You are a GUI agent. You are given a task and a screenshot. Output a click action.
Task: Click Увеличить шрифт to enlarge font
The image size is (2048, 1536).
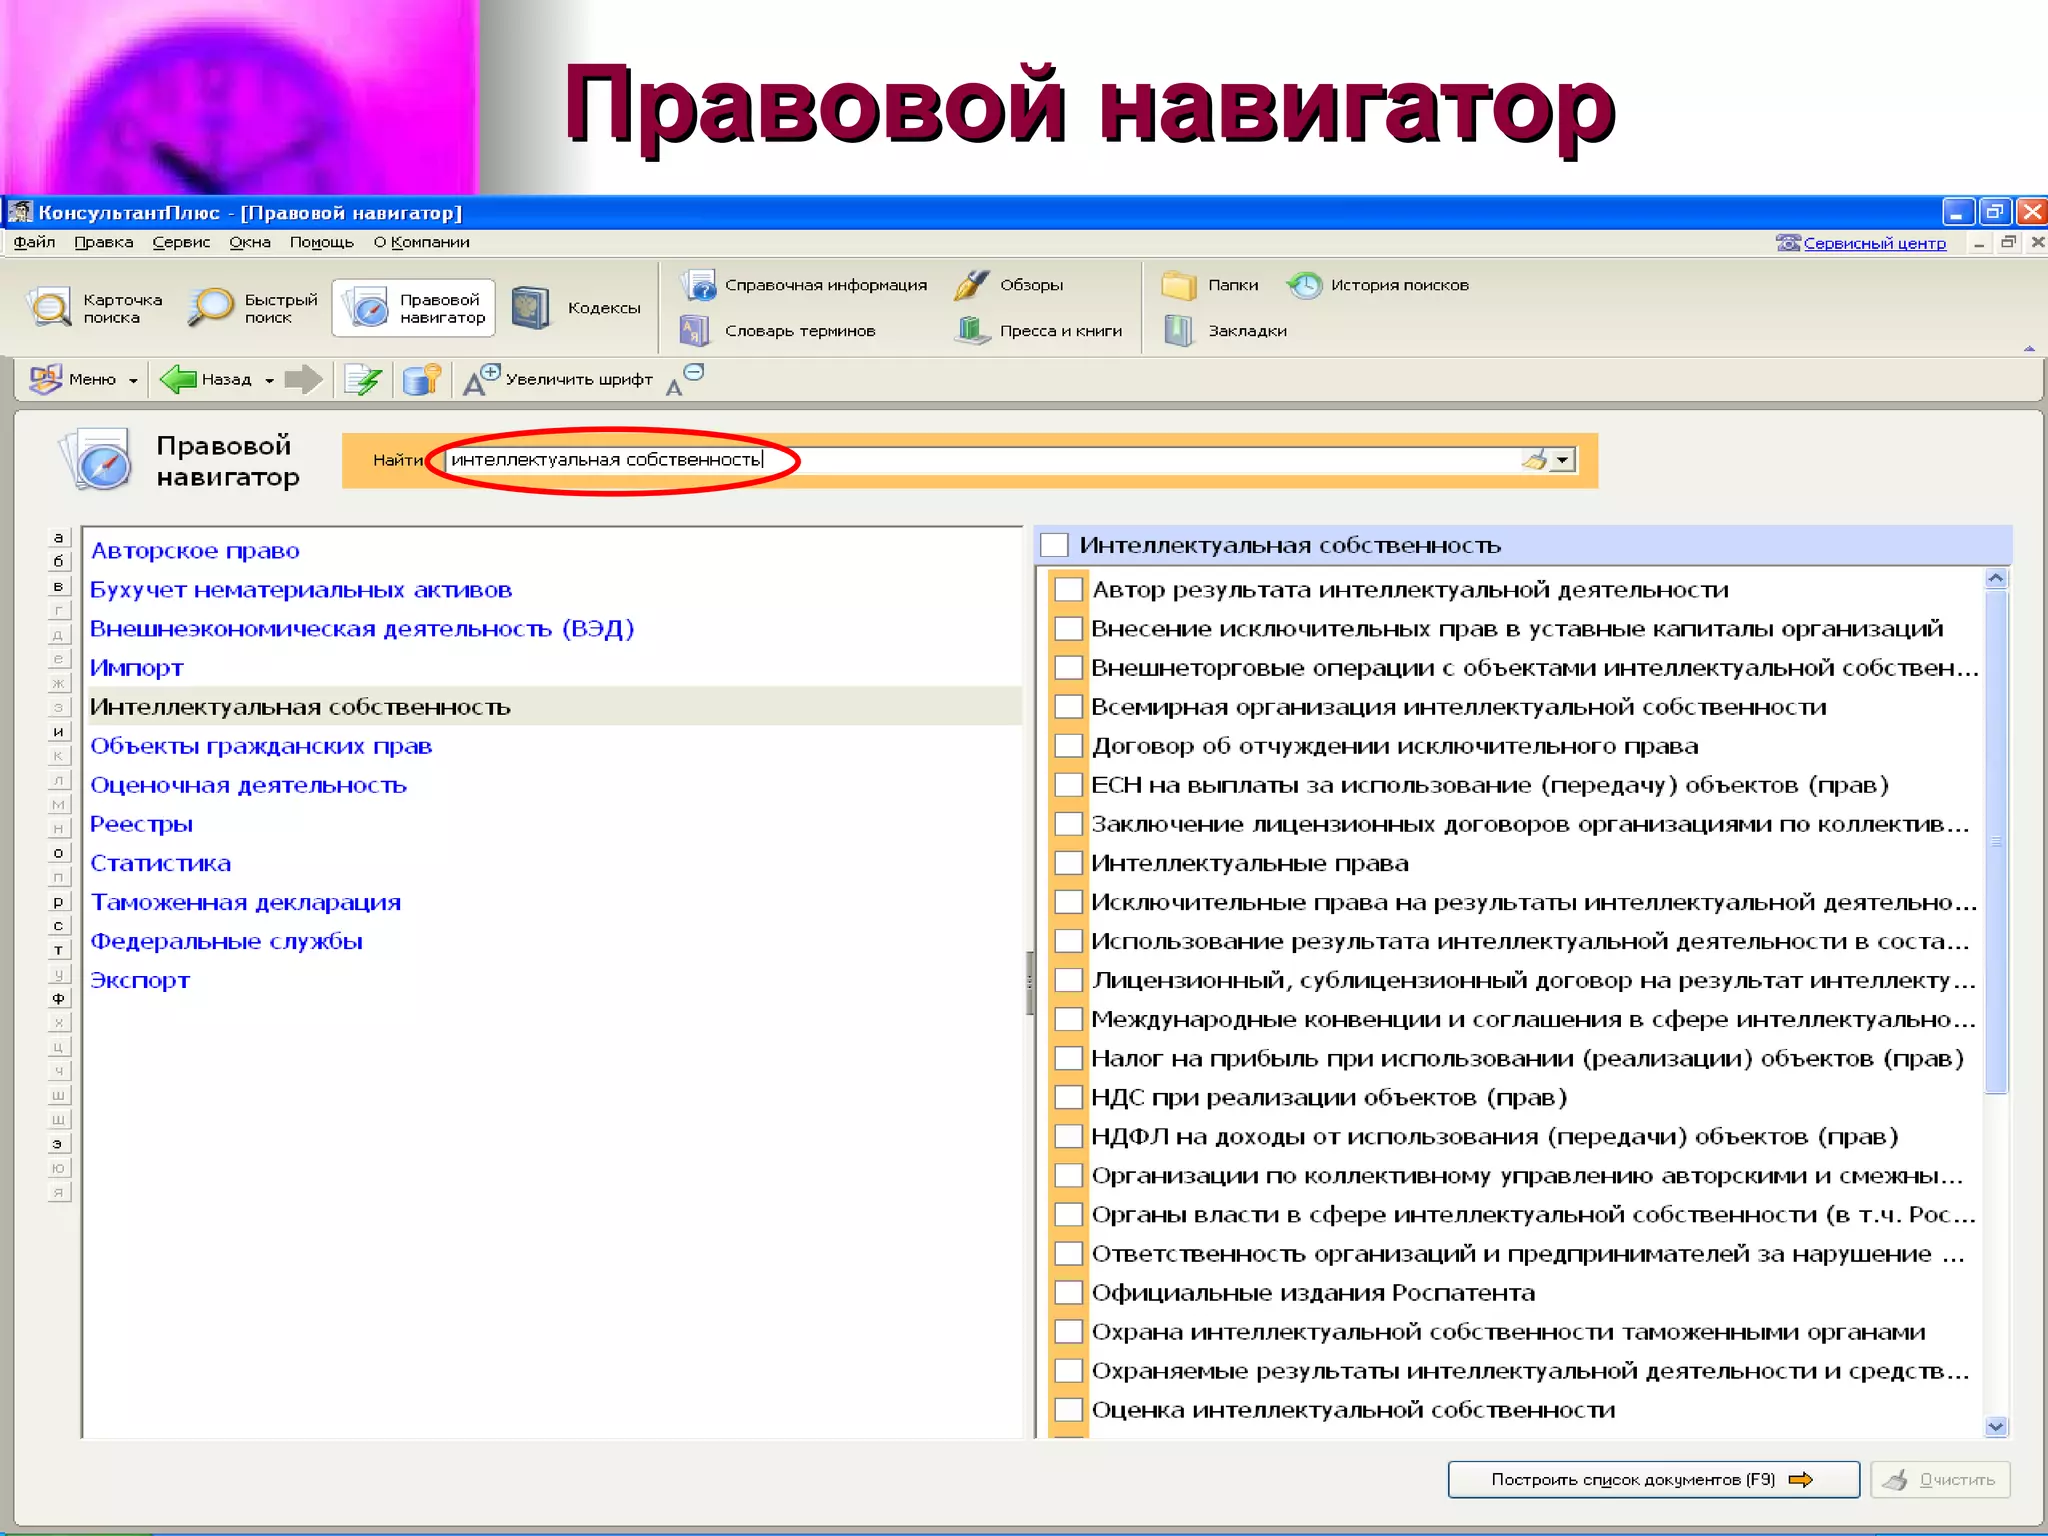558,379
